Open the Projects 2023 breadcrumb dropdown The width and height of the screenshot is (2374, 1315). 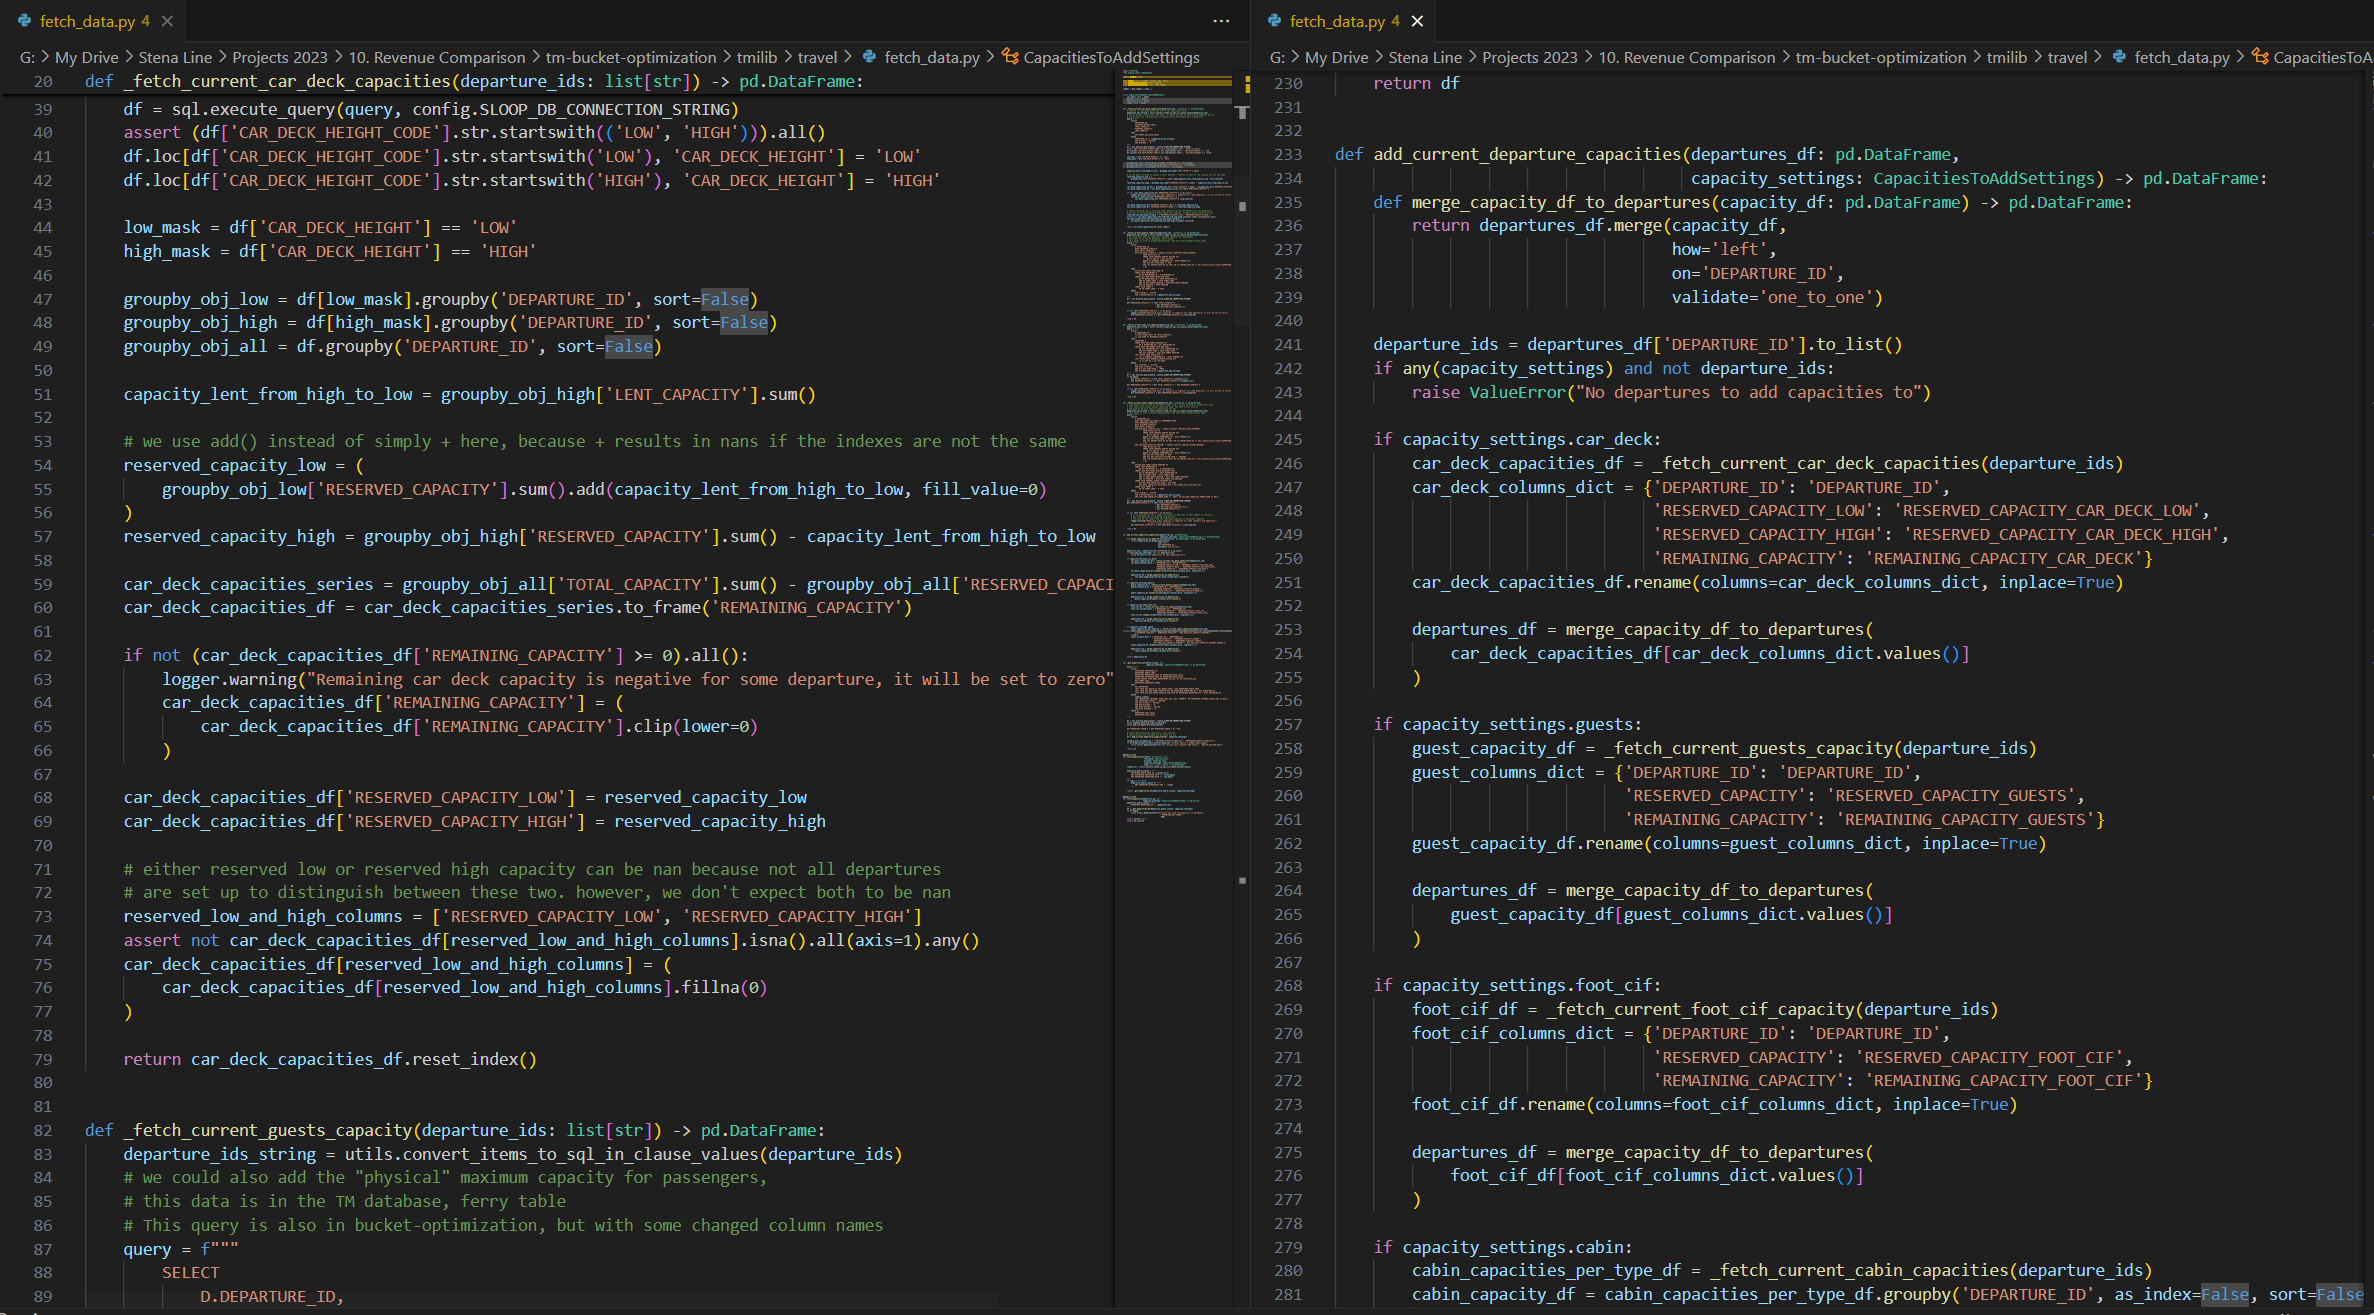(279, 57)
